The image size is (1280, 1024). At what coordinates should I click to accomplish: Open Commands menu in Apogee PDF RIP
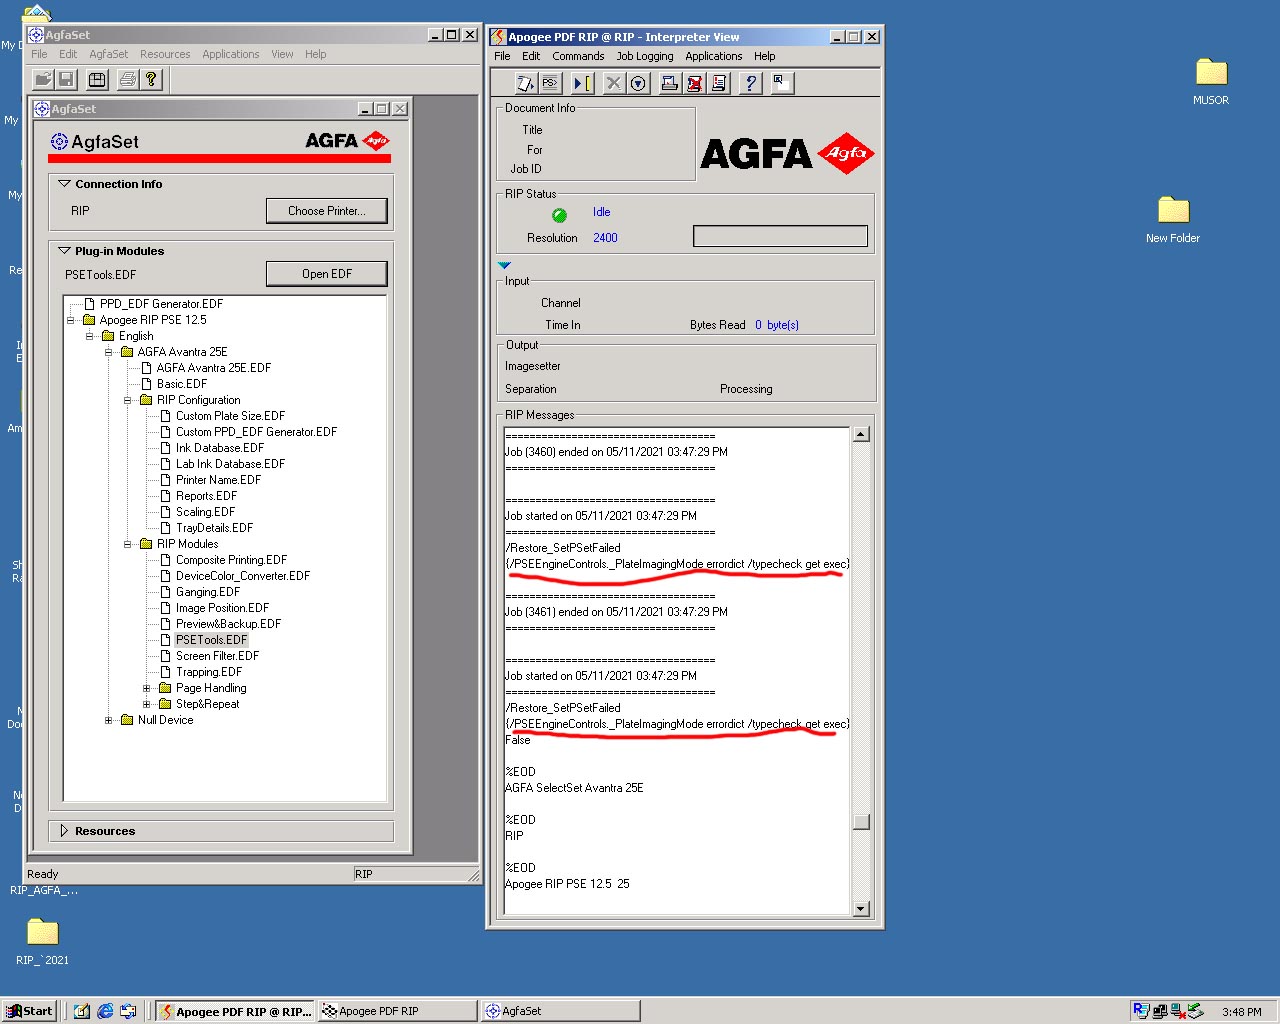tap(578, 56)
